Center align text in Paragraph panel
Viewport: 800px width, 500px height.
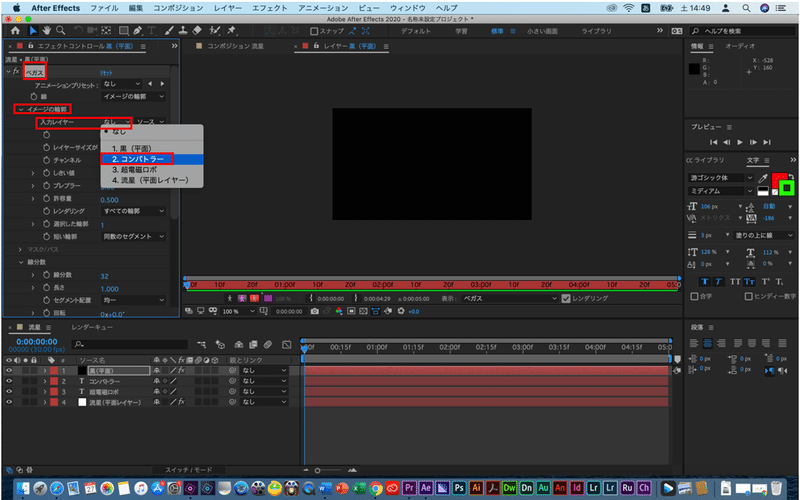(x=707, y=343)
